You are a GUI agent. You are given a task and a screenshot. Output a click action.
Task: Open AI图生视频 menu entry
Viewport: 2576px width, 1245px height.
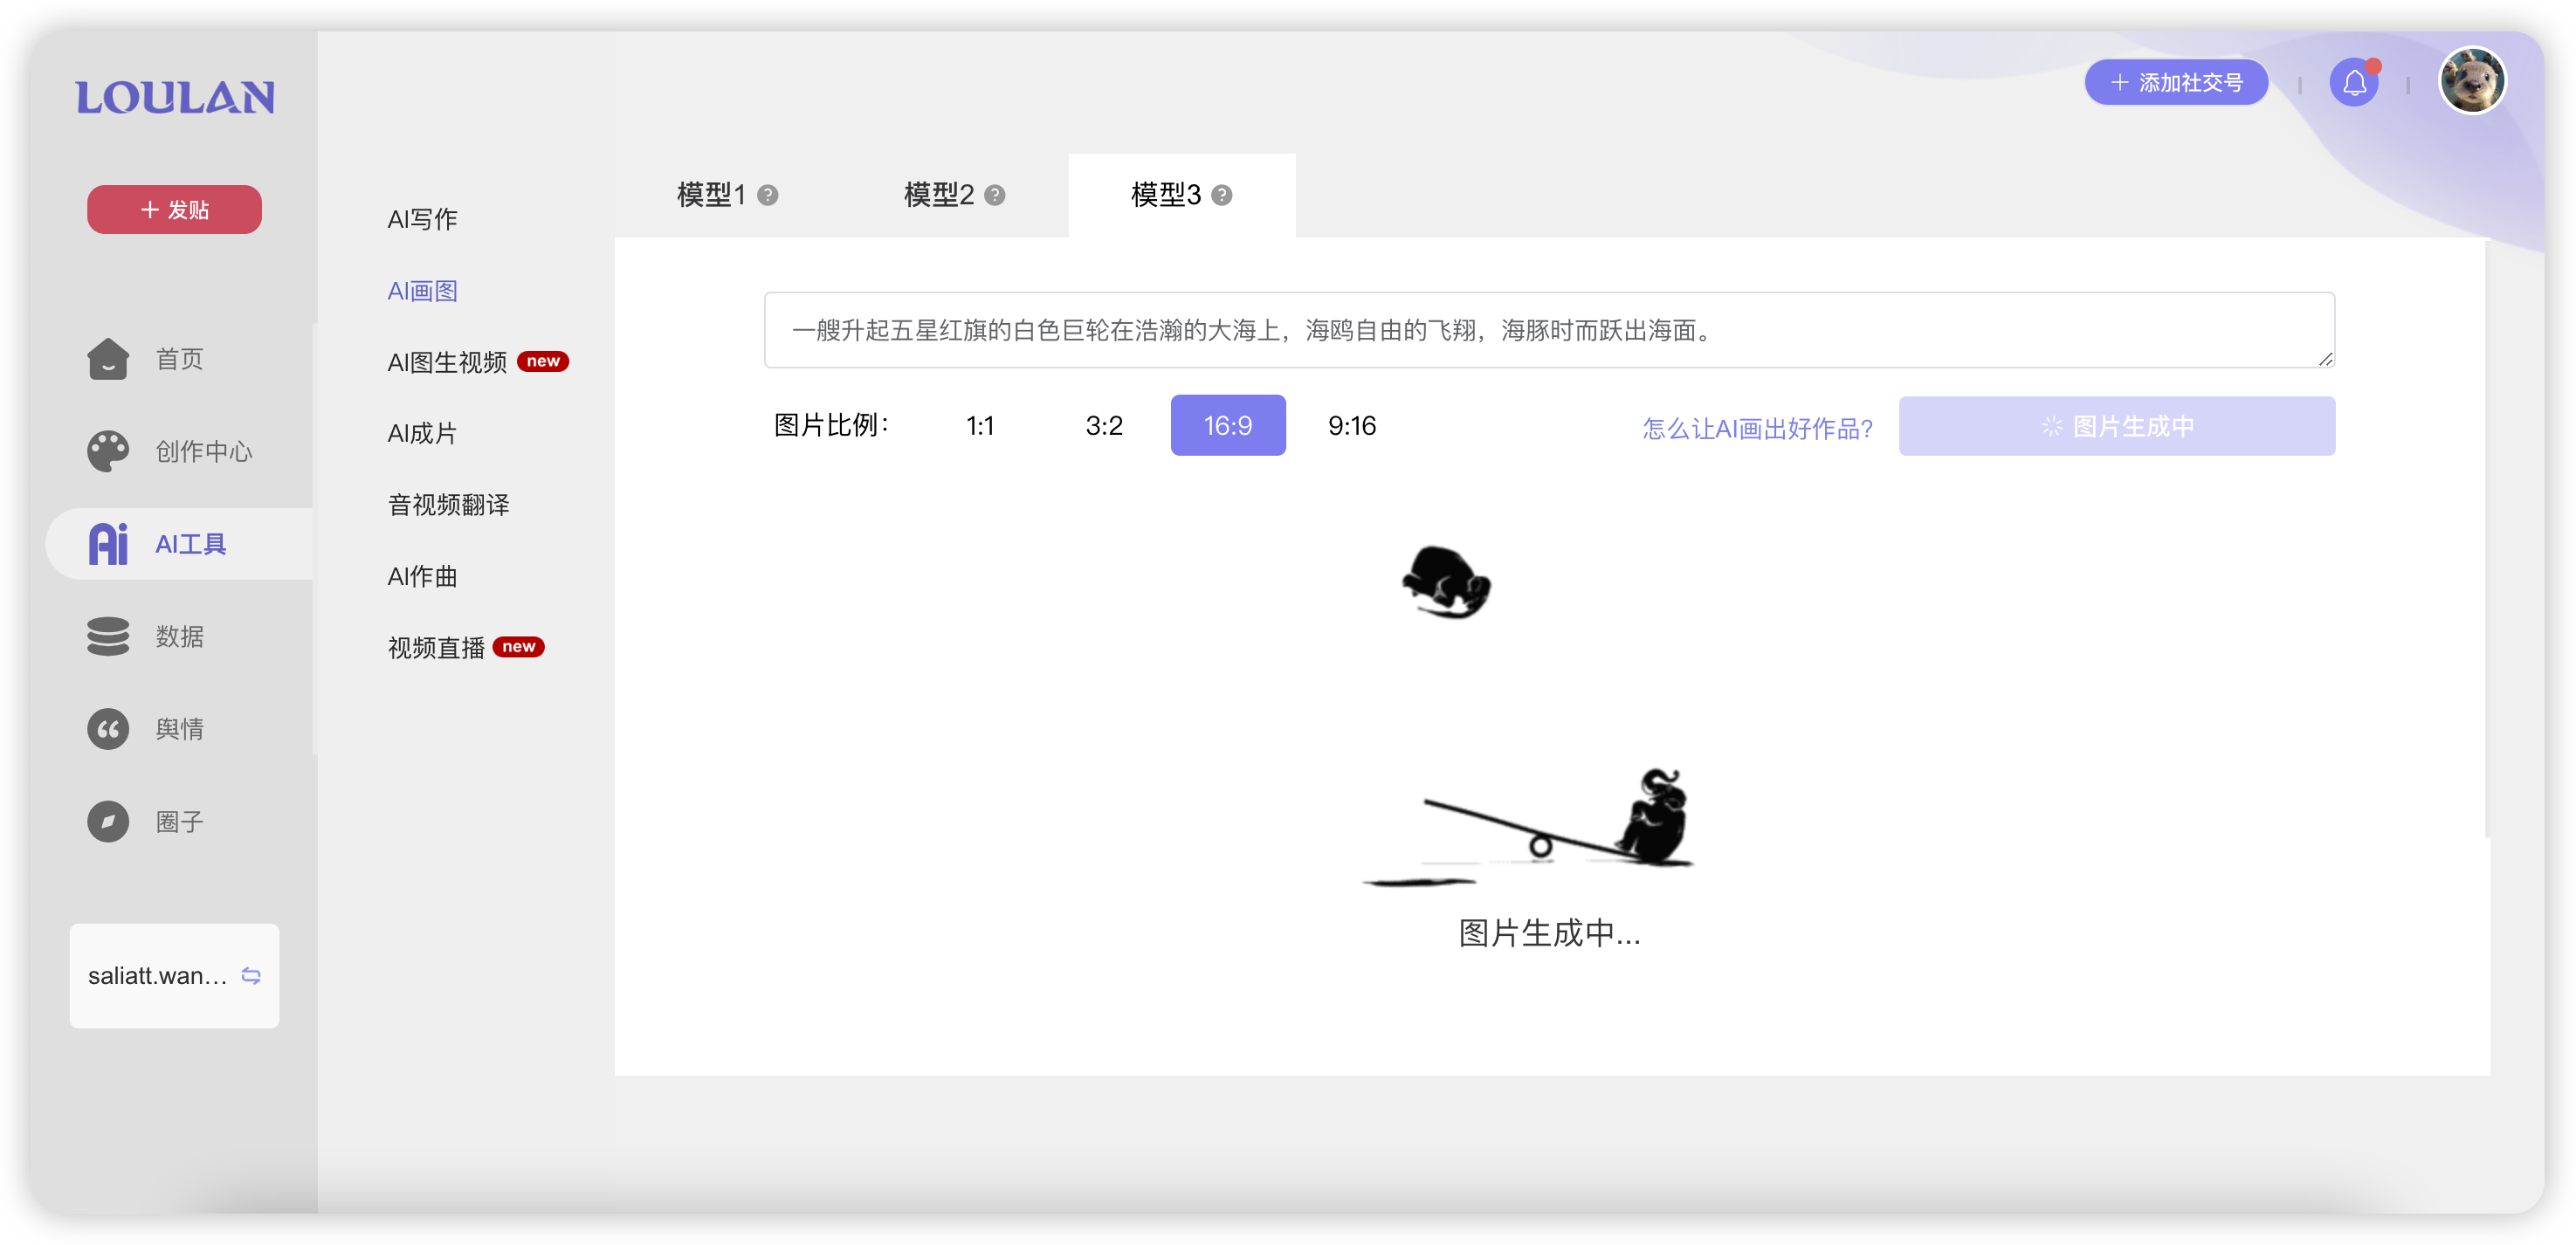point(447,362)
